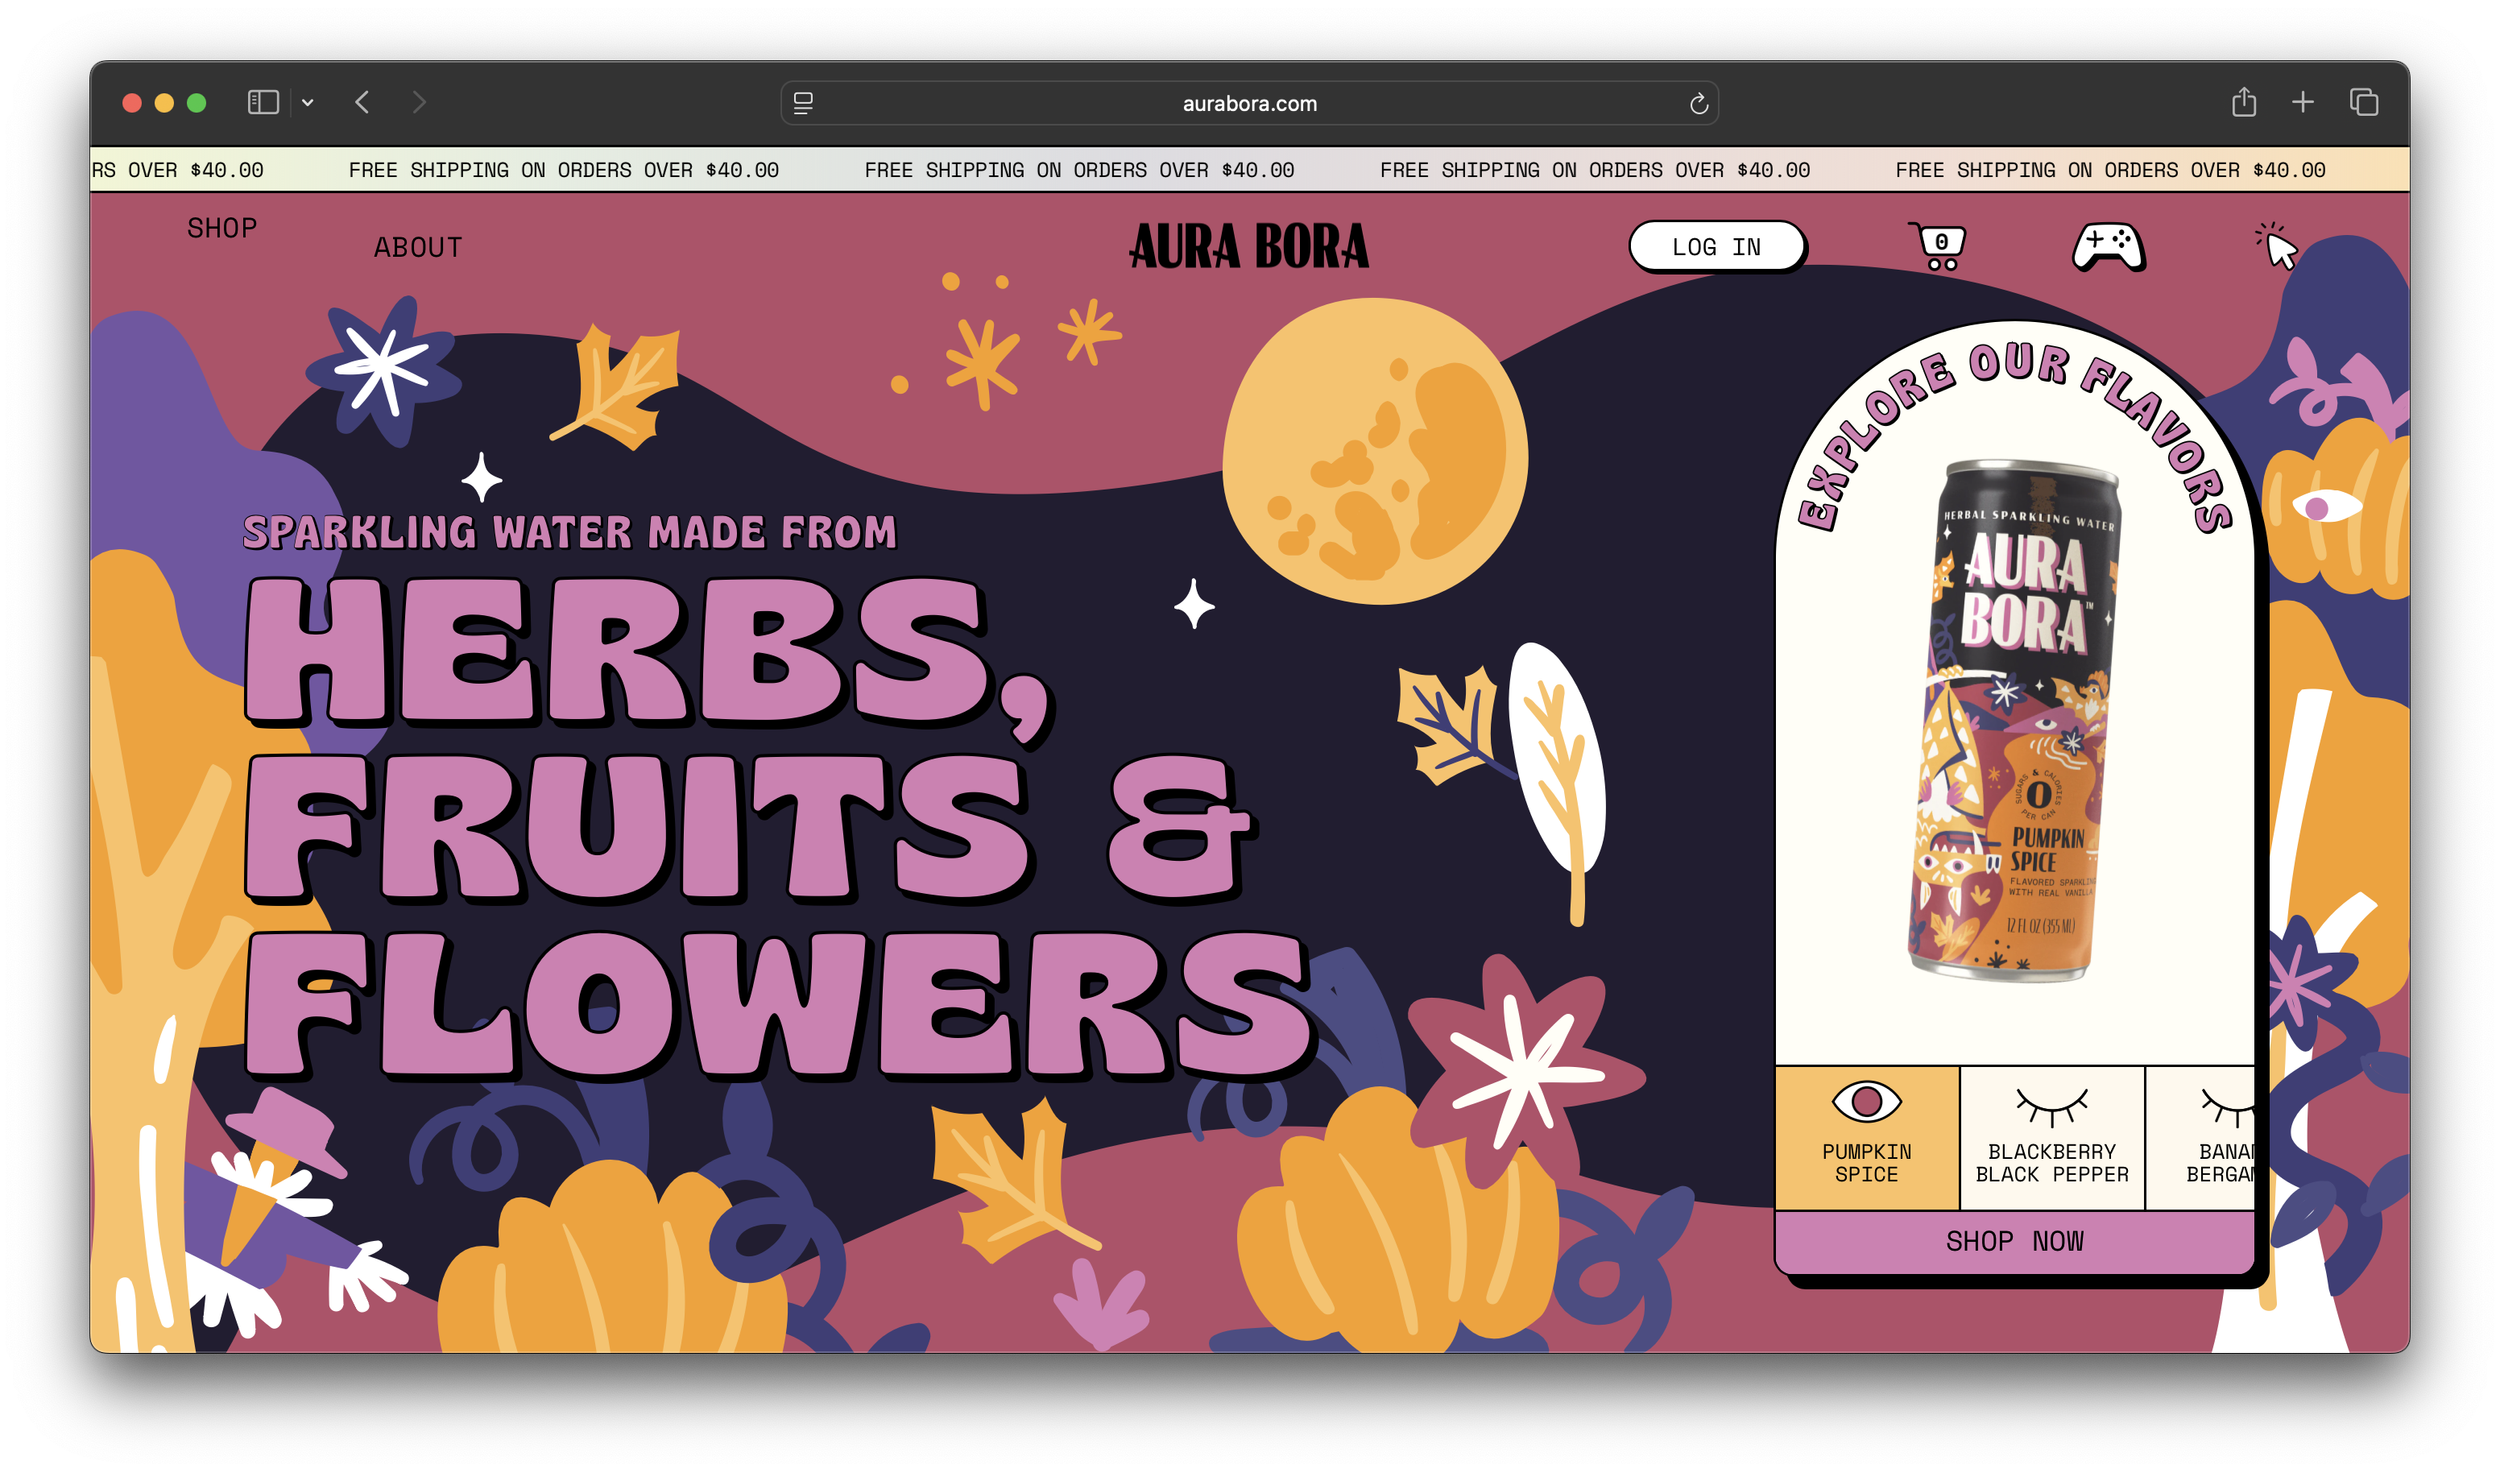The image size is (2500, 1472).
Task: Enter full screen with the green button
Action: point(197,103)
